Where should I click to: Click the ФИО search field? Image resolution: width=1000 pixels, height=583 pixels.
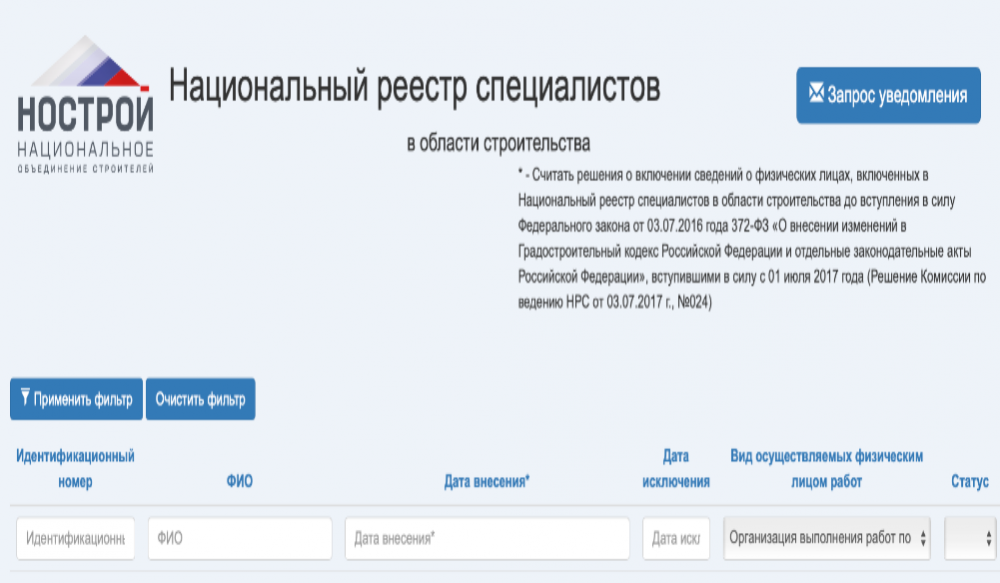coord(240,538)
